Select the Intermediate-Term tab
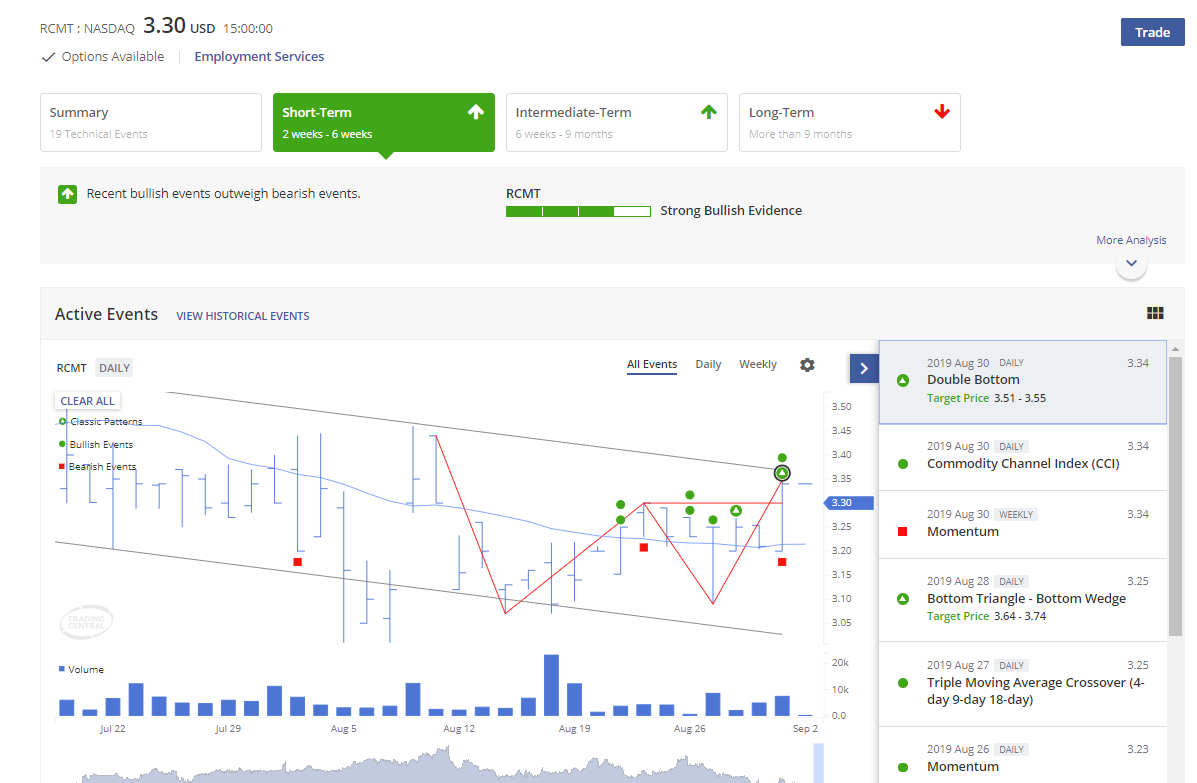Image resolution: width=1197 pixels, height=783 pixels. pos(616,122)
